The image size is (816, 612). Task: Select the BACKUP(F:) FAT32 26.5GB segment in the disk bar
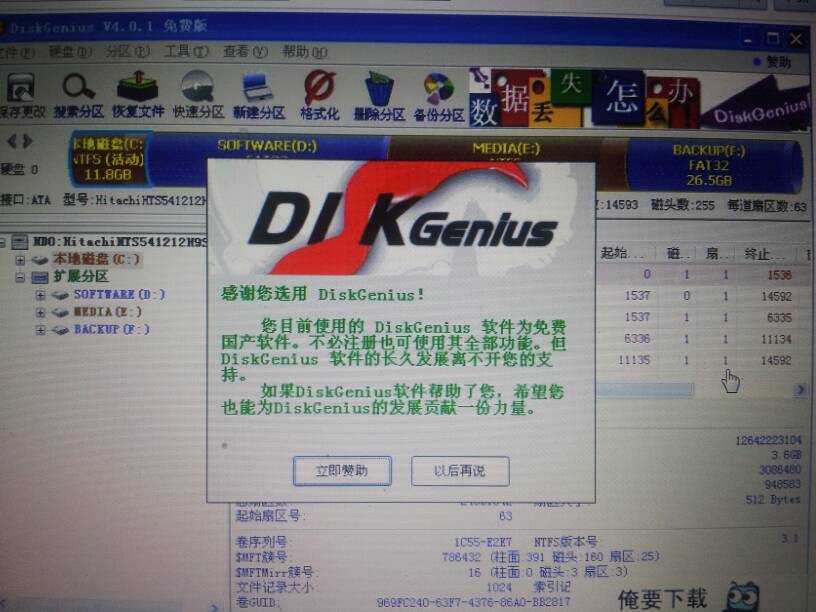tap(710, 165)
